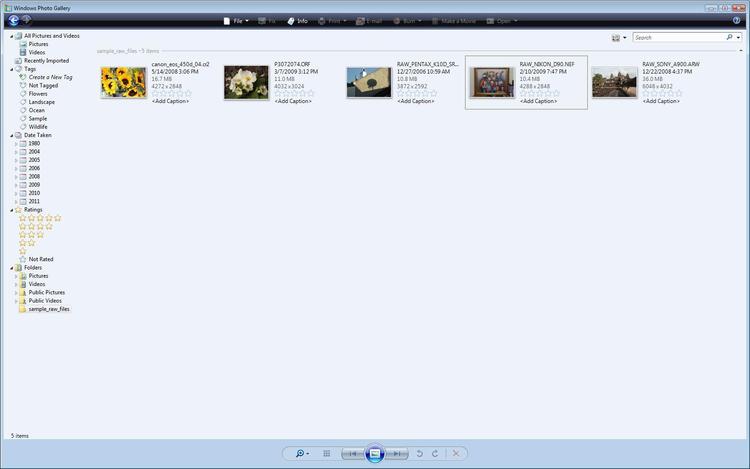The height and width of the screenshot is (469, 750).
Task: Select the sunflowers thumbnail
Action: (x=123, y=83)
